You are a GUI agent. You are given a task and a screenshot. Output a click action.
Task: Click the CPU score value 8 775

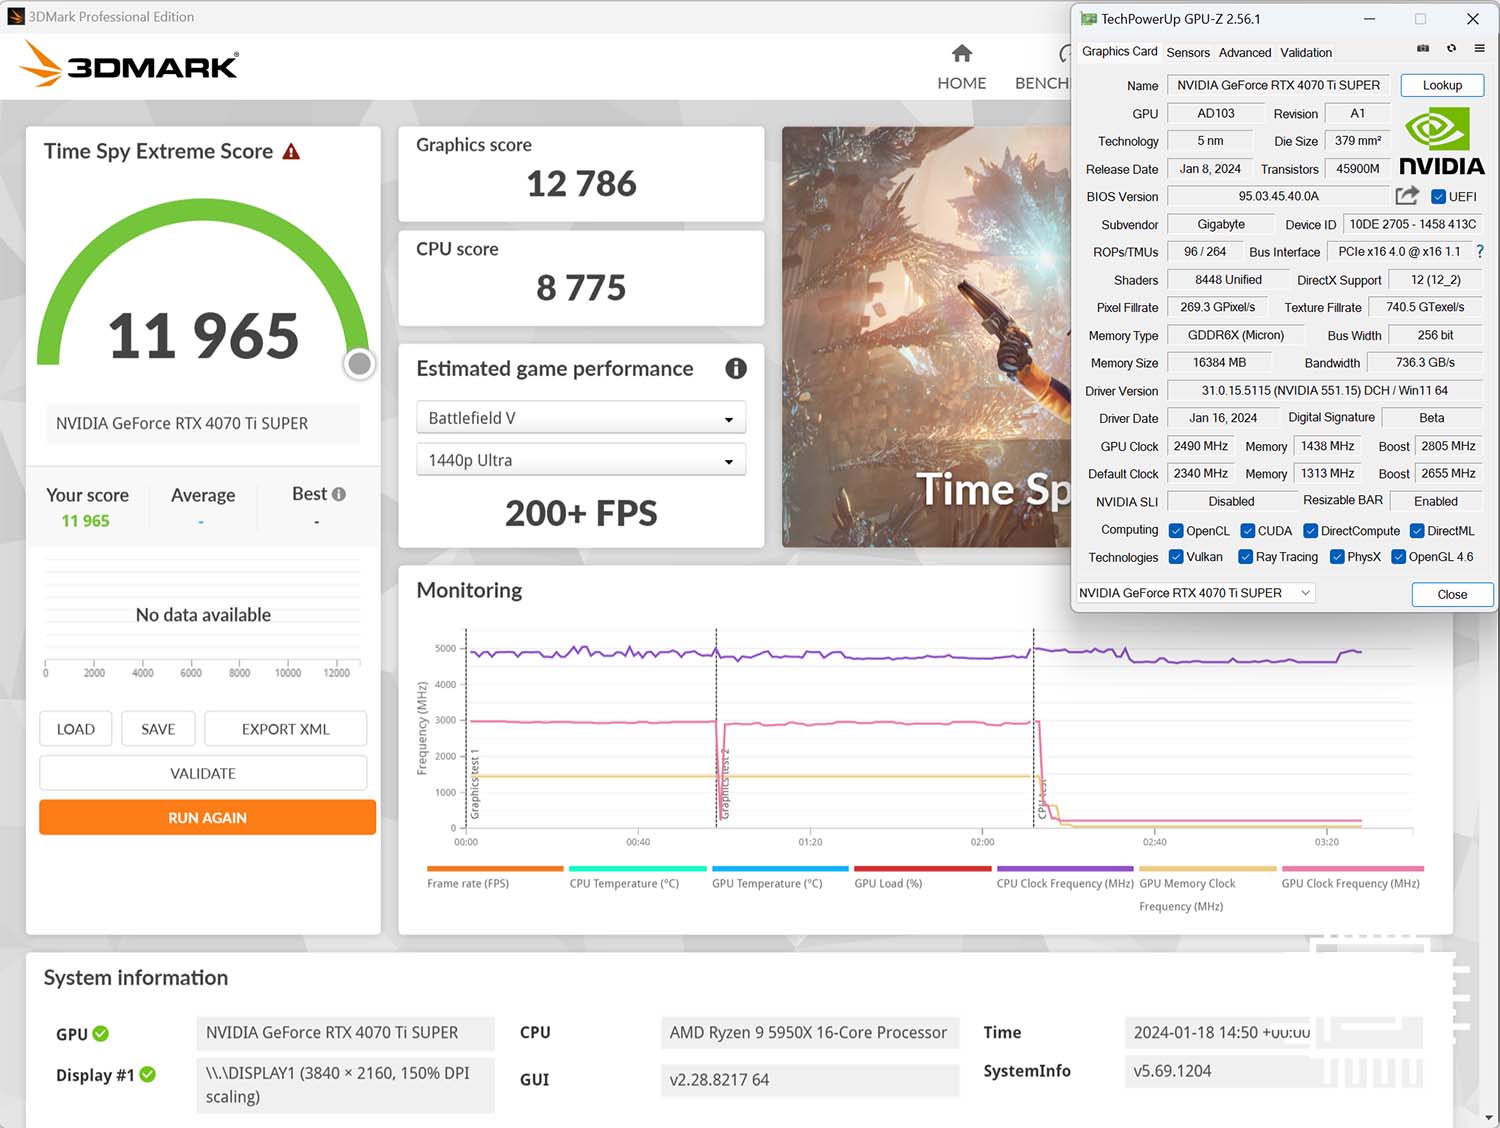click(581, 288)
